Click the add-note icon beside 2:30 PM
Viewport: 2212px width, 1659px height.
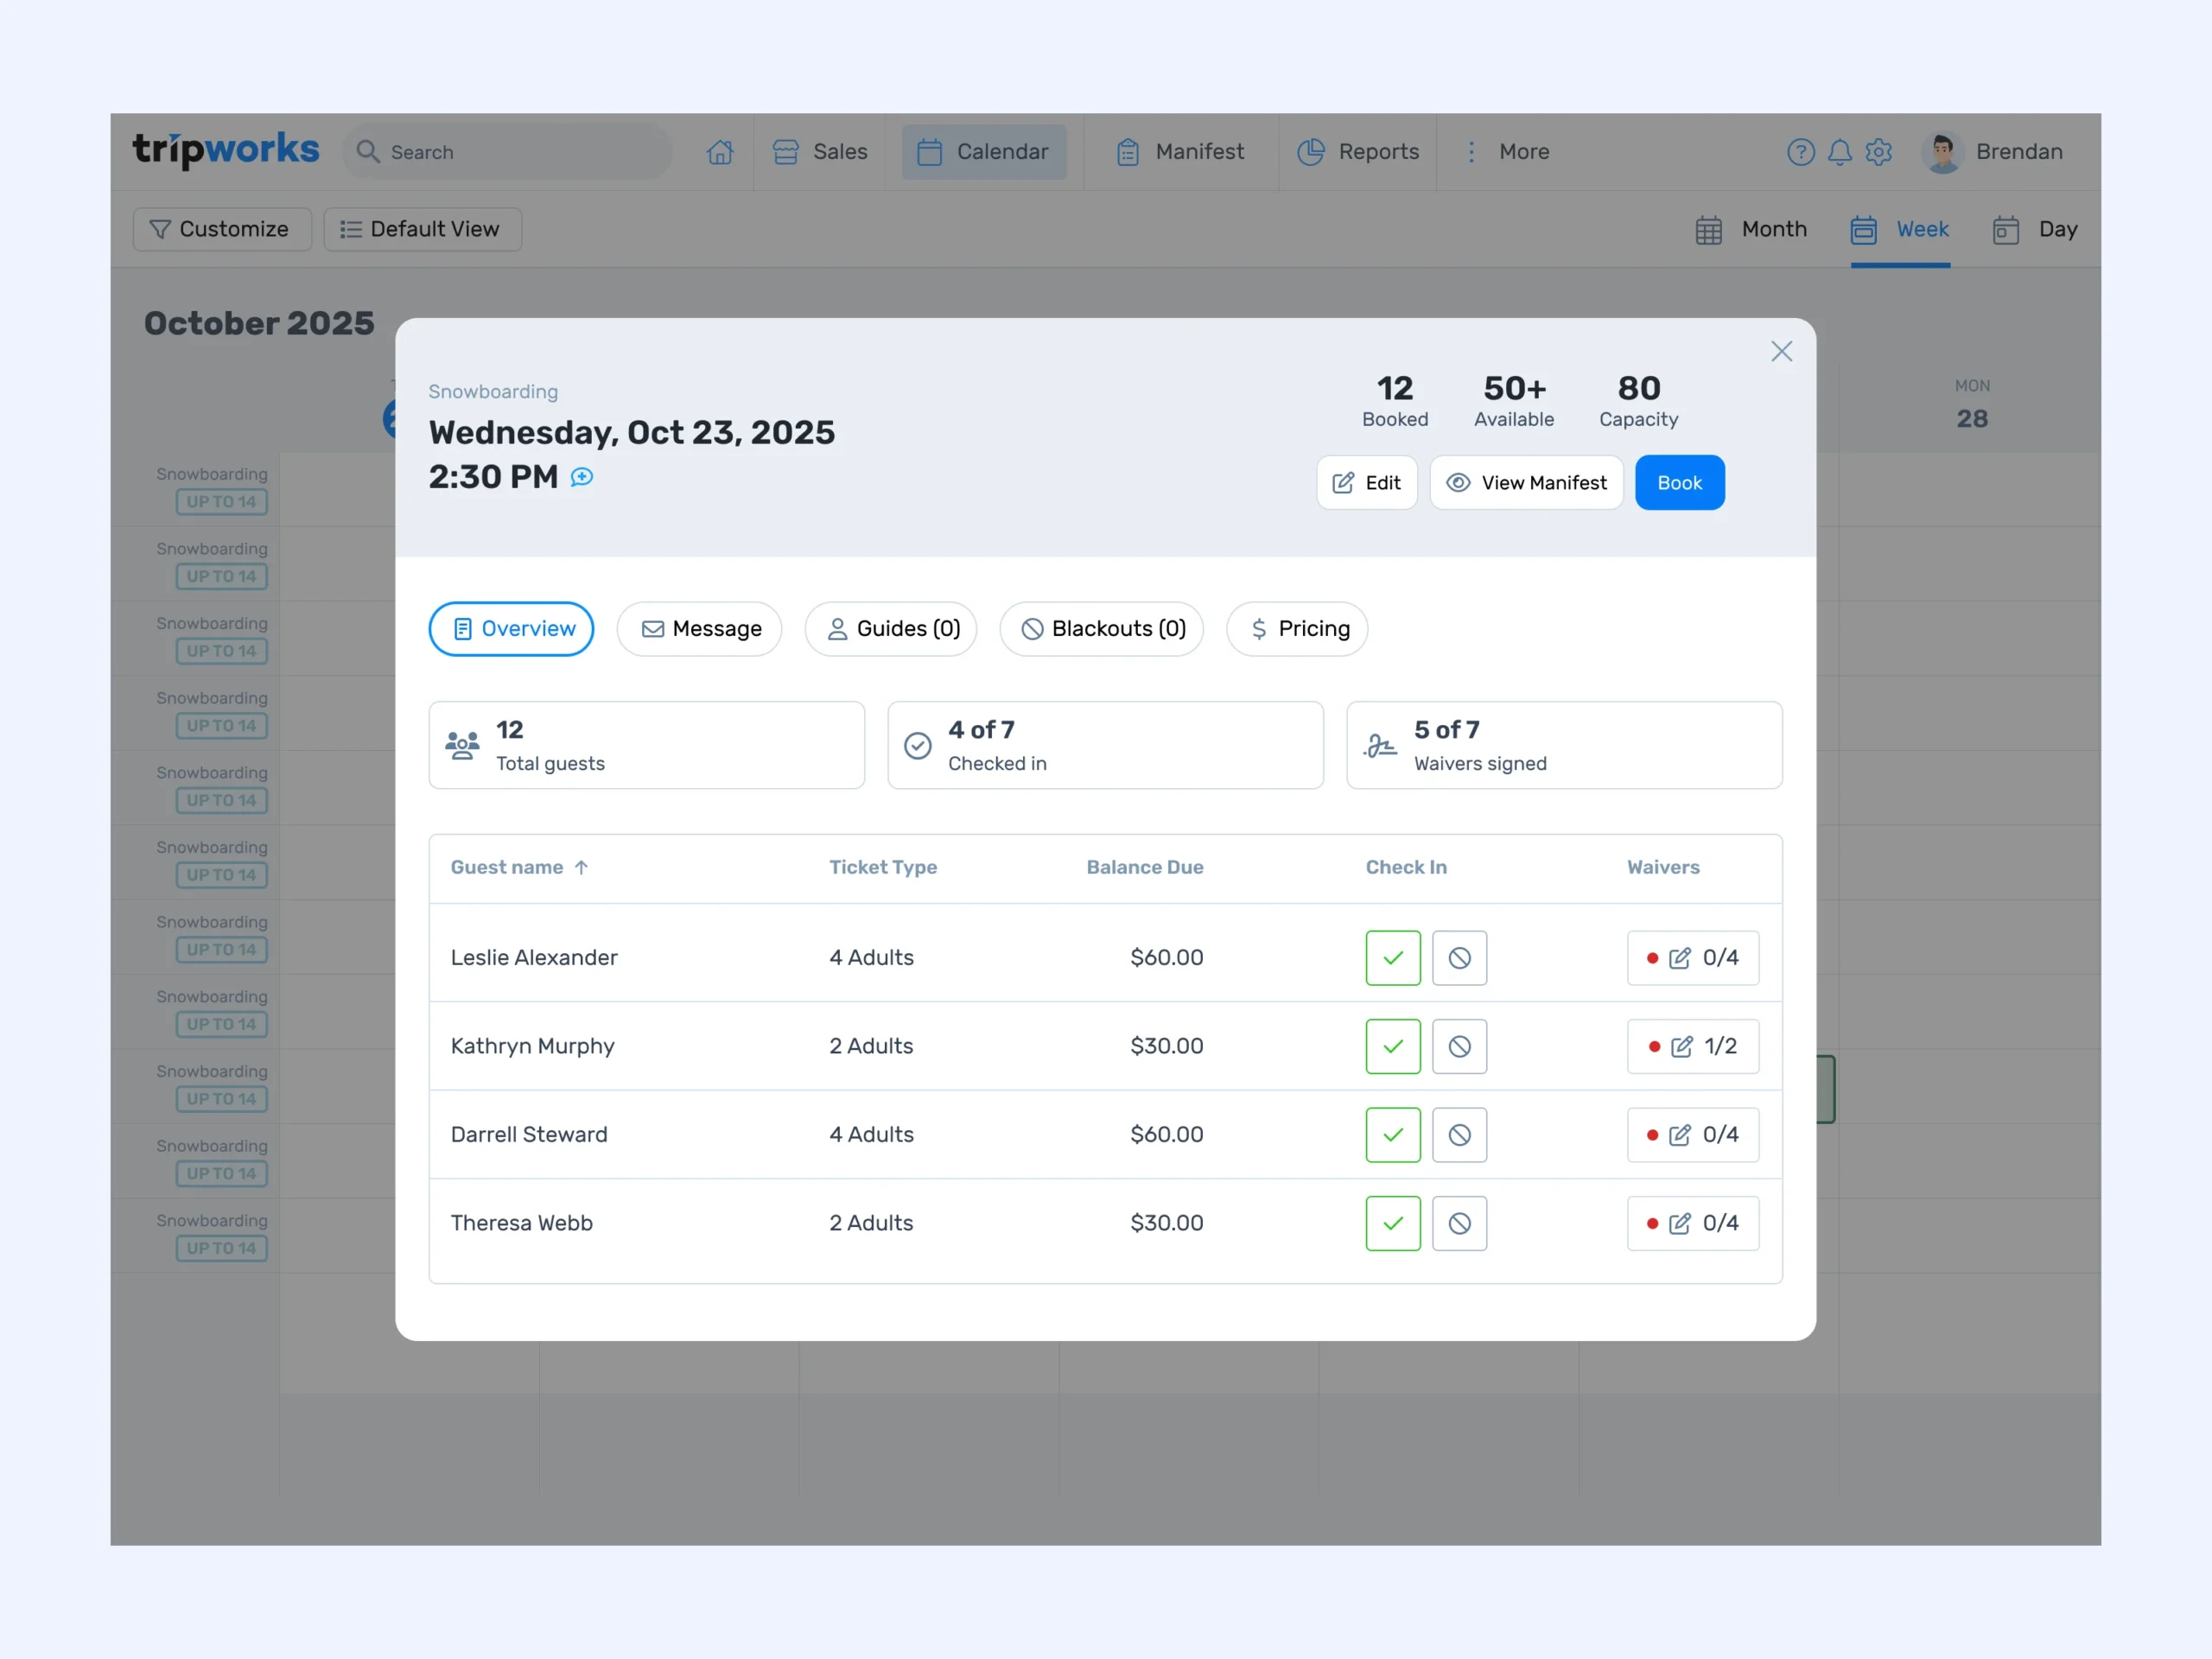pyautogui.click(x=582, y=477)
